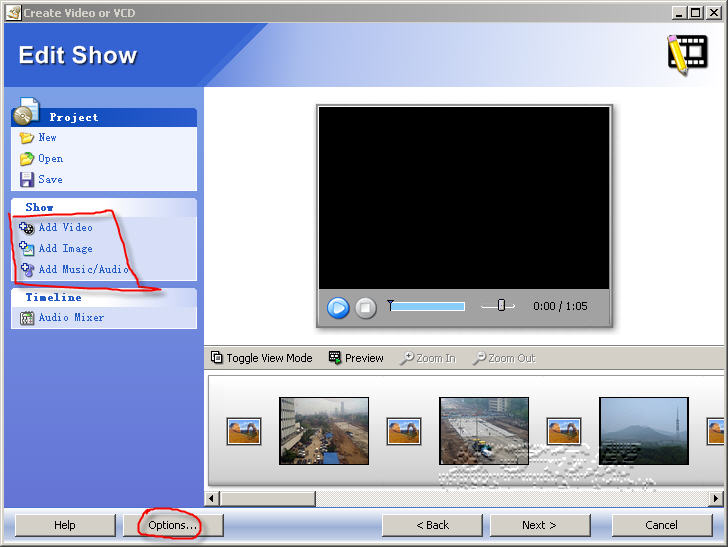Select the construction site clip thumbnail

point(484,431)
